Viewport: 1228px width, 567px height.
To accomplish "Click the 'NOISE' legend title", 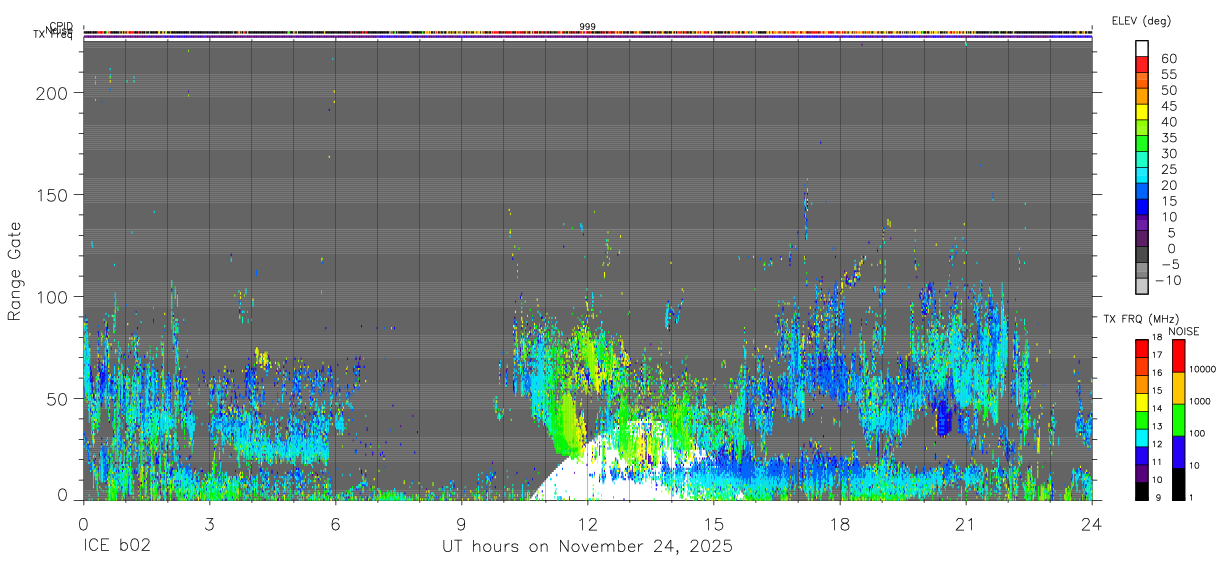I will pyautogui.click(x=1182, y=331).
